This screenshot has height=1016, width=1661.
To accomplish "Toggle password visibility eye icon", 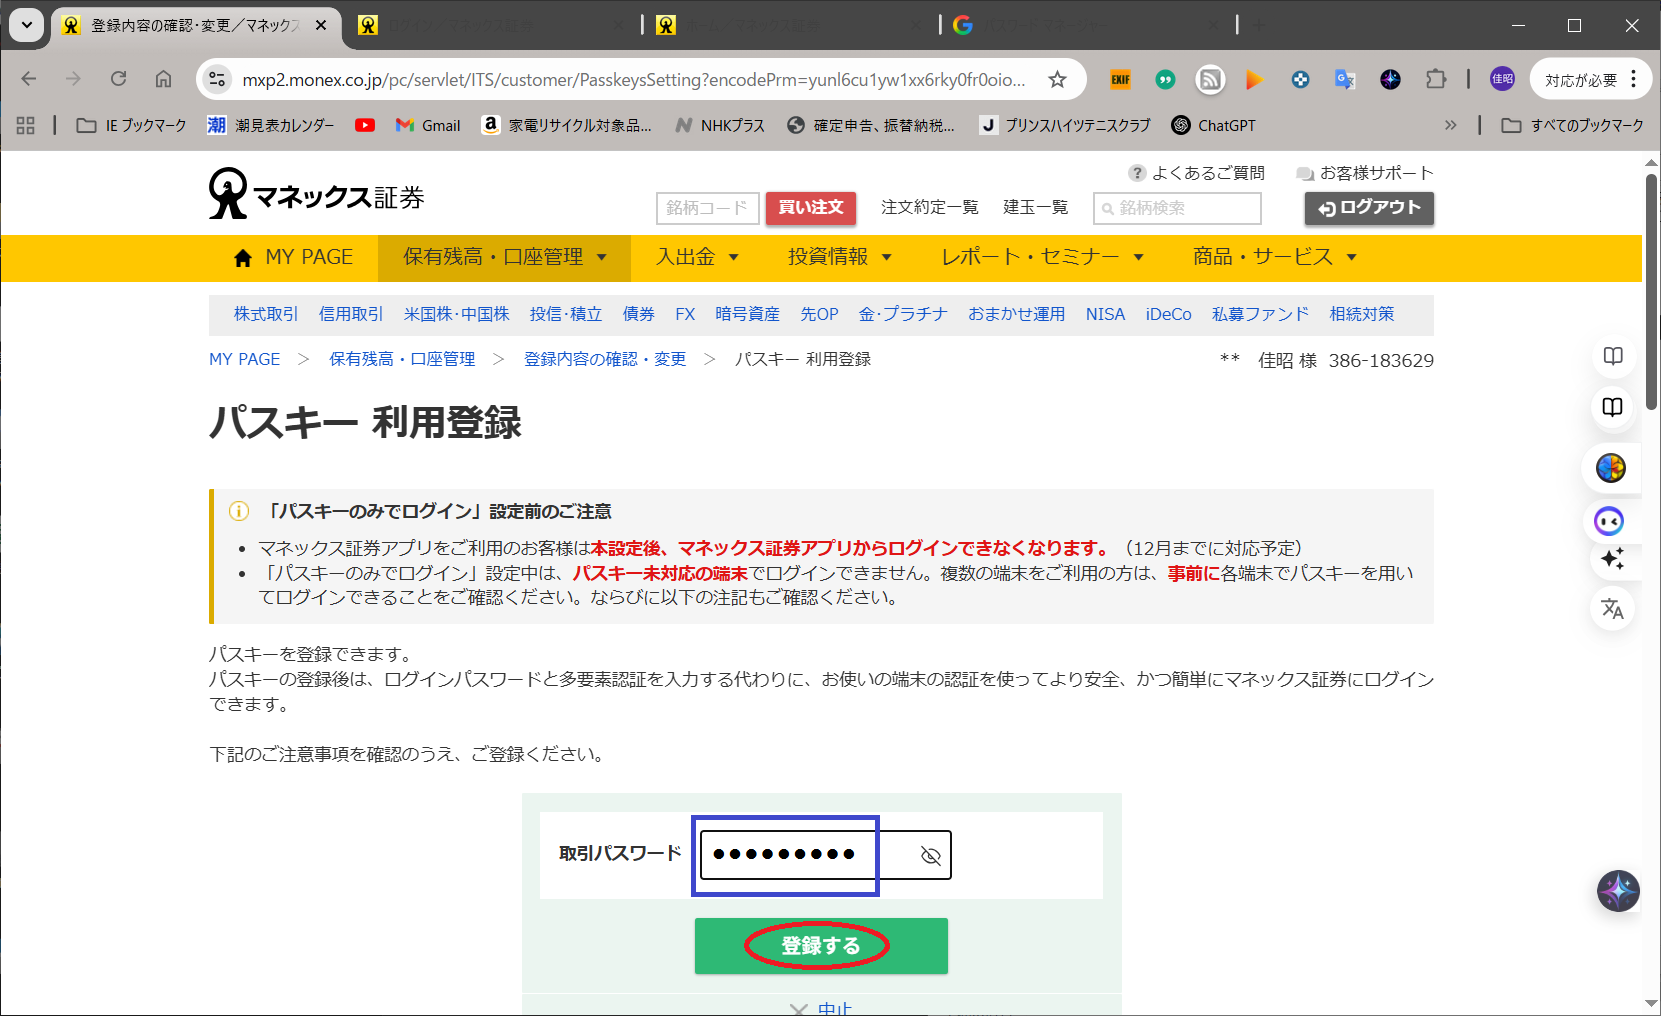I will click(930, 855).
